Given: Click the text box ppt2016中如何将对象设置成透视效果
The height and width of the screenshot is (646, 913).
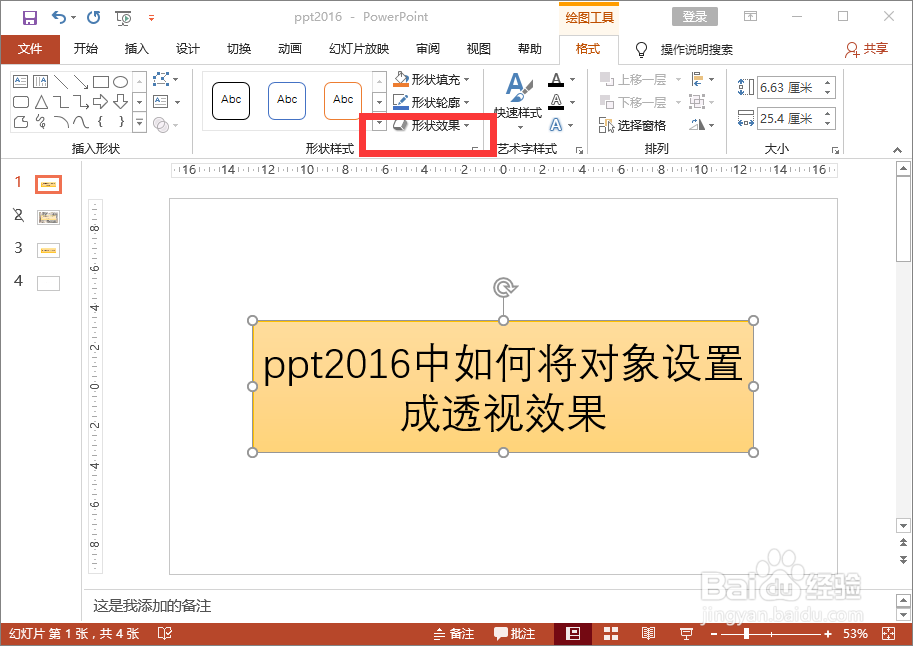Looking at the screenshot, I should 503,386.
